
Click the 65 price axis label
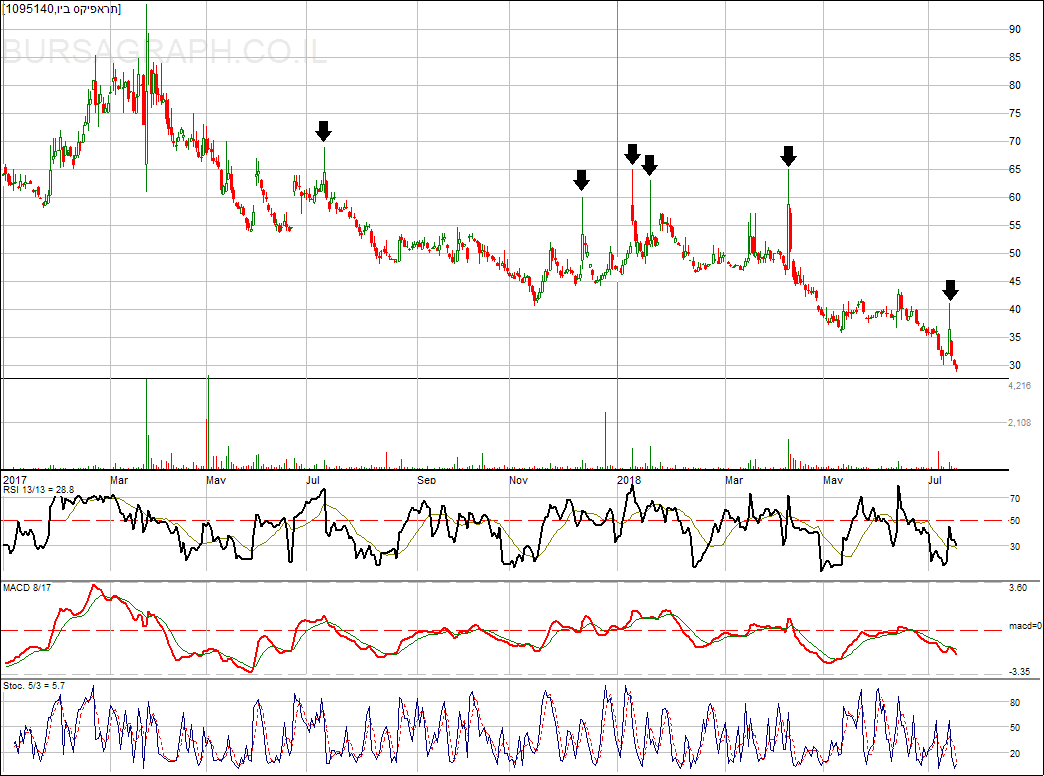coord(1015,169)
